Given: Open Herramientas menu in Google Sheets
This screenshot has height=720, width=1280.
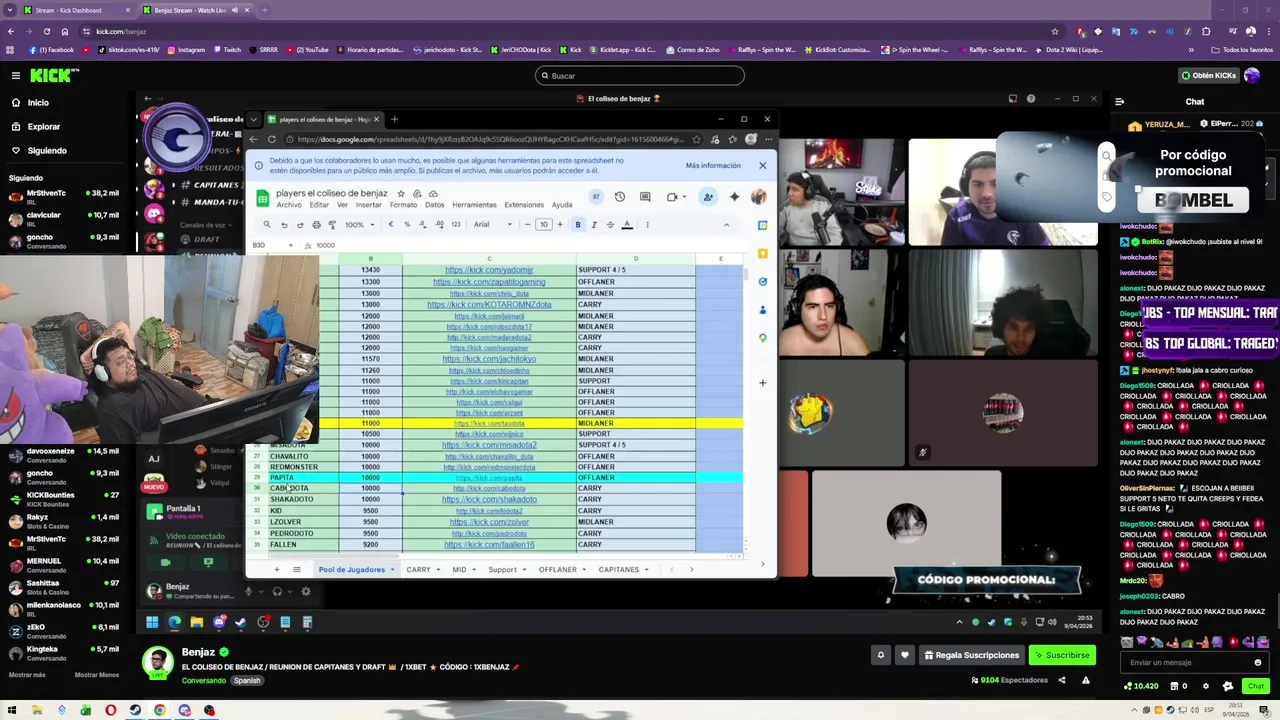Looking at the screenshot, I should (474, 205).
